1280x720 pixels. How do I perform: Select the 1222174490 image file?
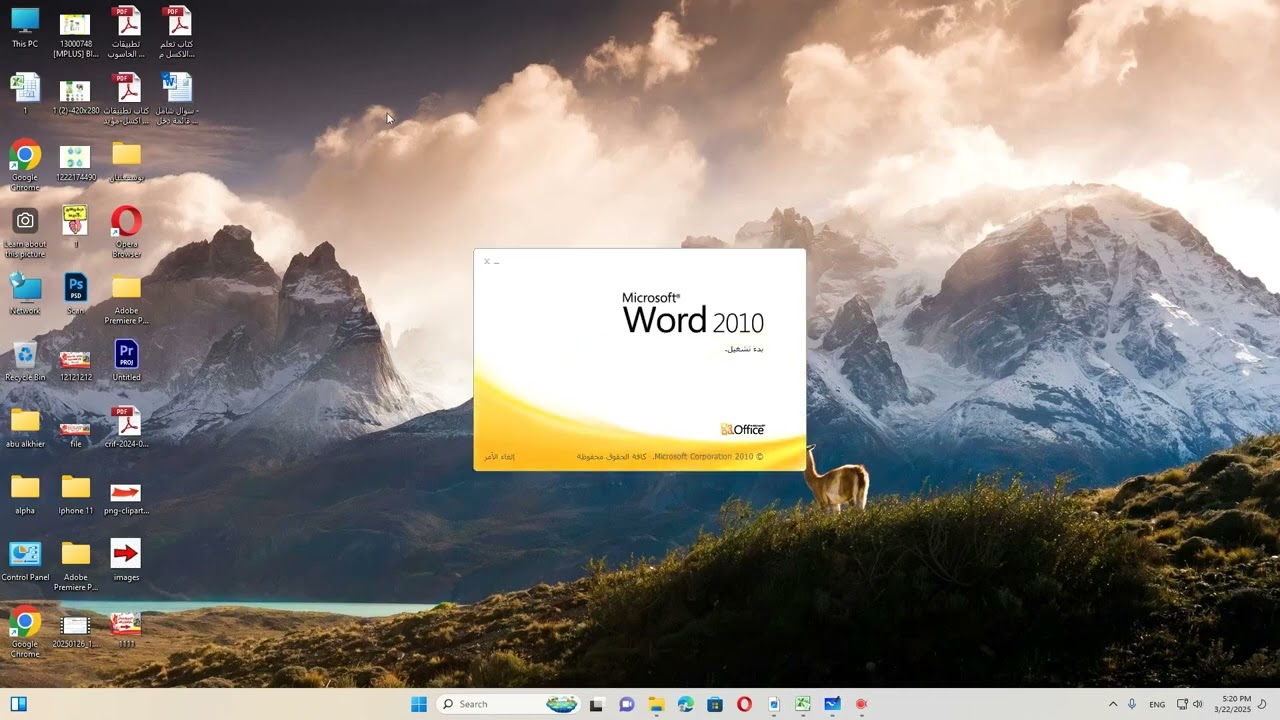(75, 161)
